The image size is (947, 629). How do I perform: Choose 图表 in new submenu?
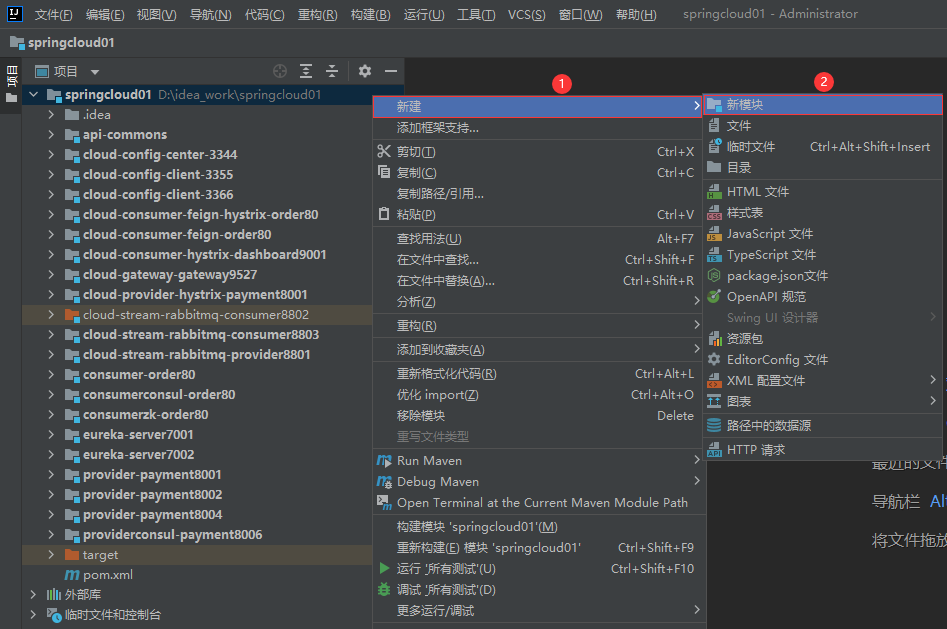tap(823, 401)
